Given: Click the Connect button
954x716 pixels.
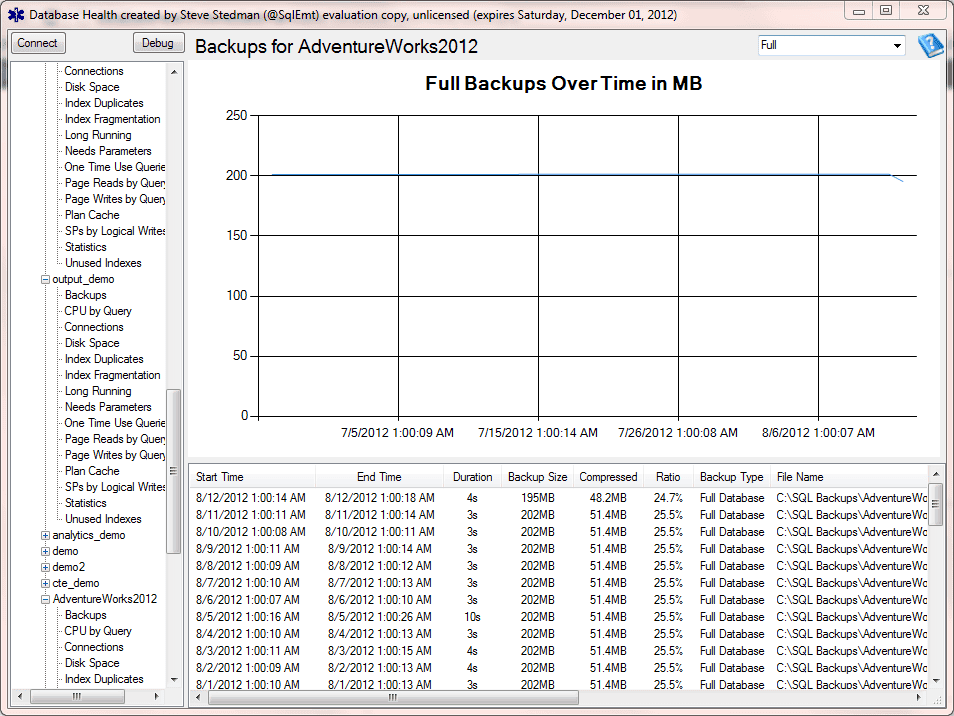Looking at the screenshot, I should 37,43.
